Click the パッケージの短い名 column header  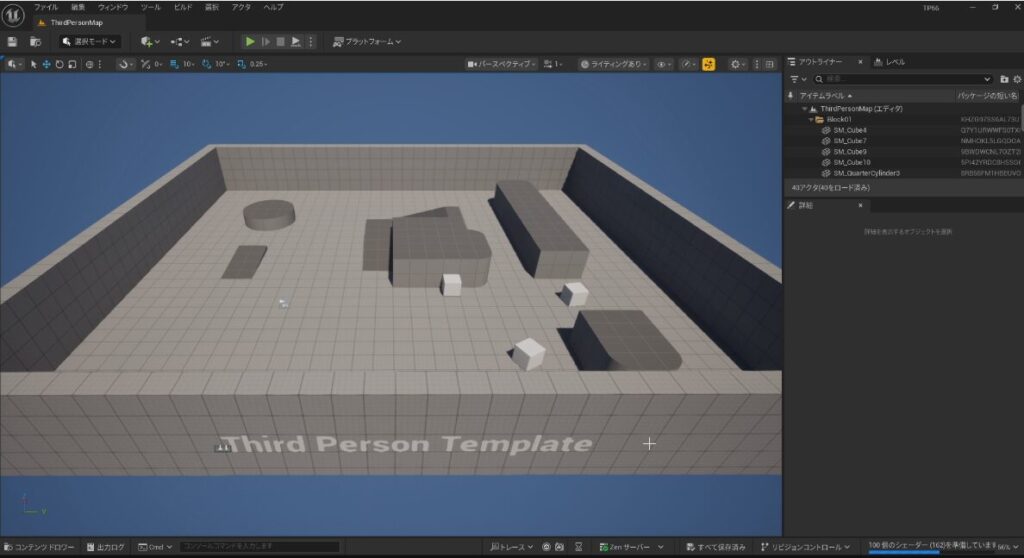987,95
